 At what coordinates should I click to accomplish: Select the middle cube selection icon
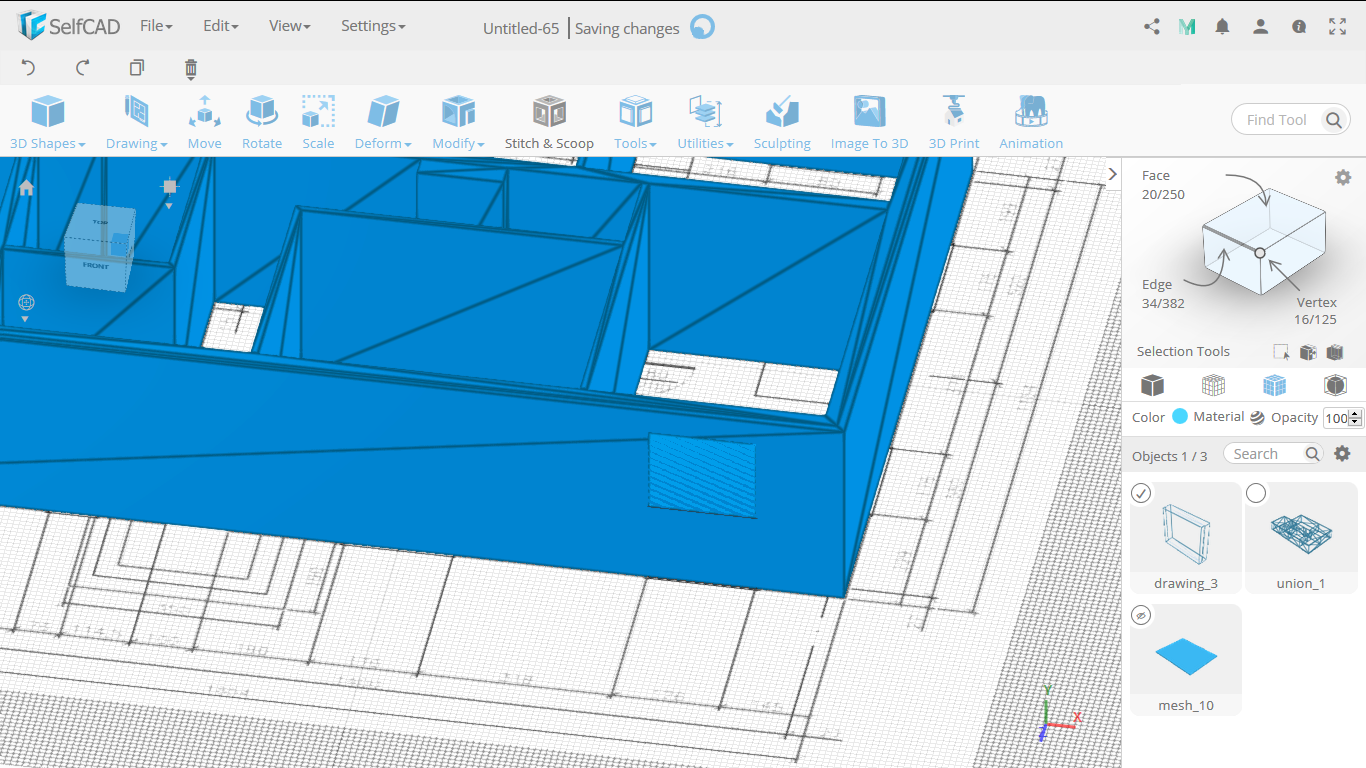[x=1308, y=352]
